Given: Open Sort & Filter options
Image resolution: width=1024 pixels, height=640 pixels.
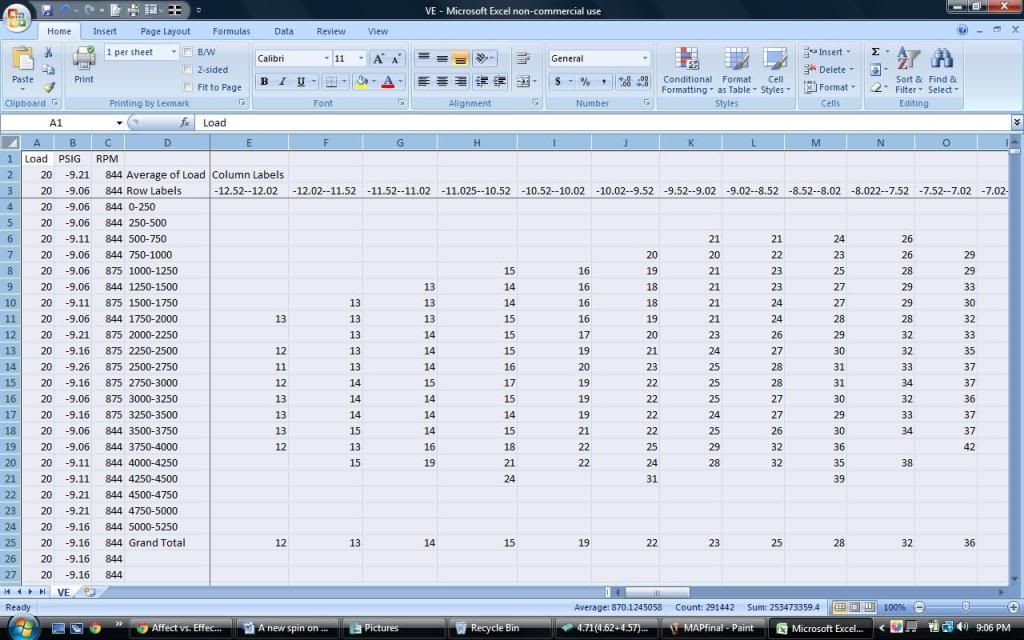Looking at the screenshot, I should (x=908, y=70).
